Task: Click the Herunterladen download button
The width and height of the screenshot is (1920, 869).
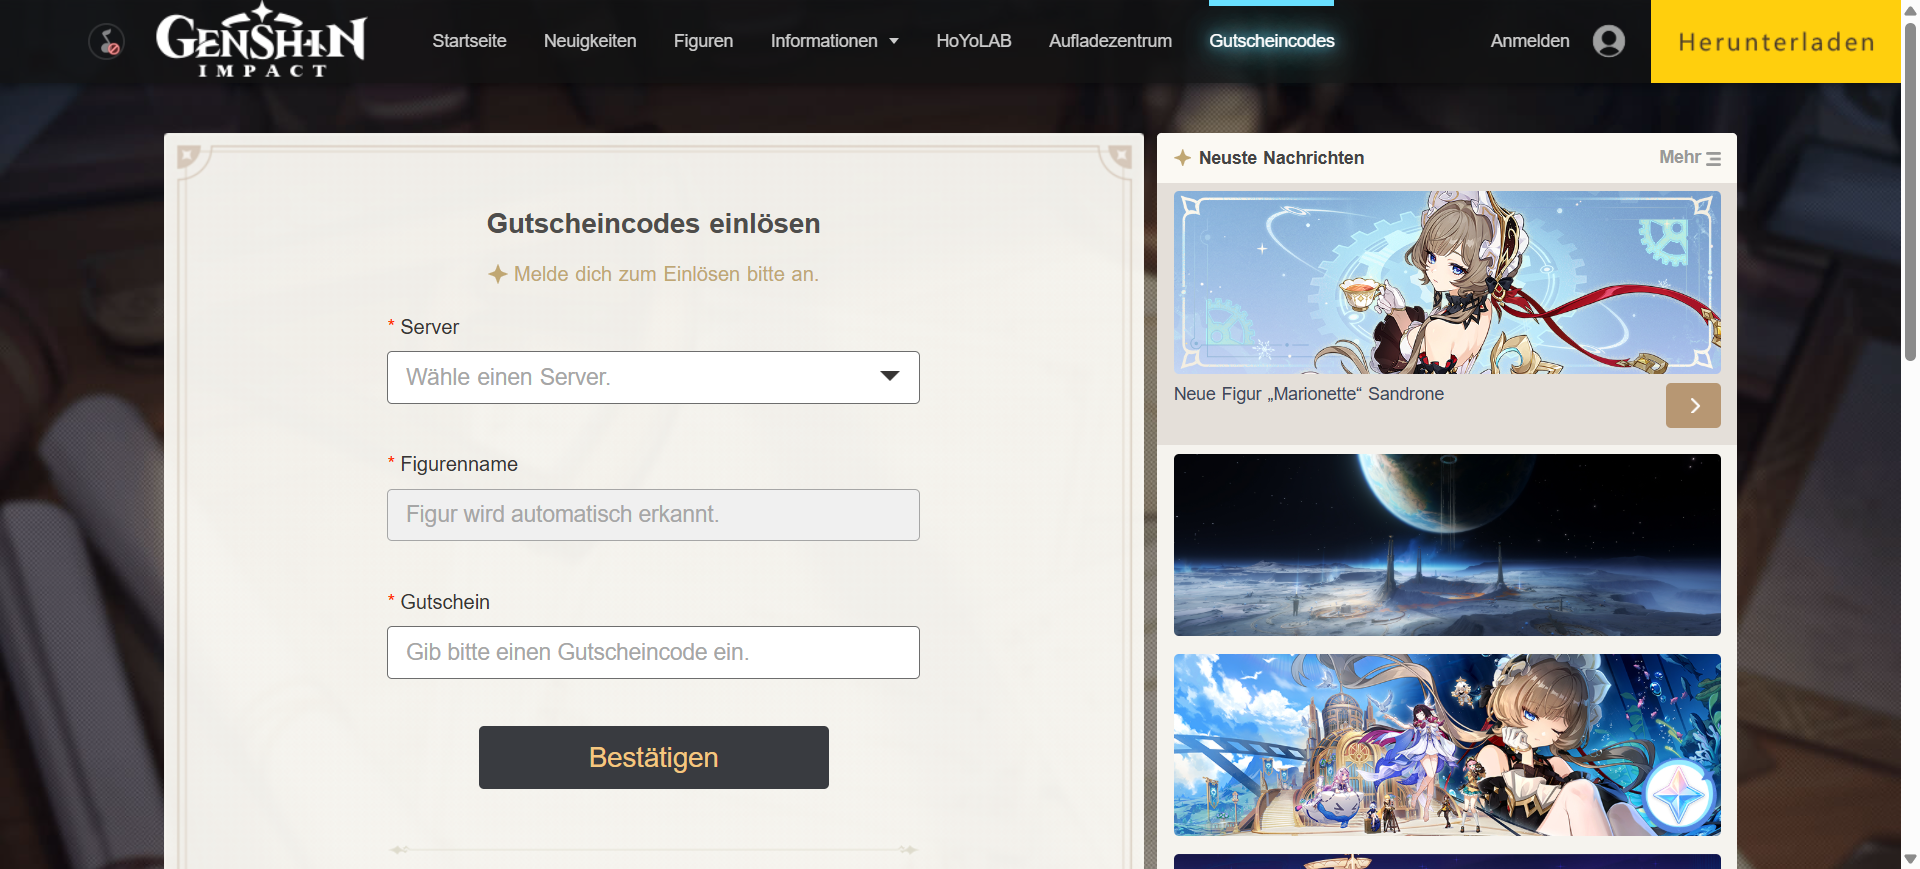Action: pyautogui.click(x=1775, y=41)
